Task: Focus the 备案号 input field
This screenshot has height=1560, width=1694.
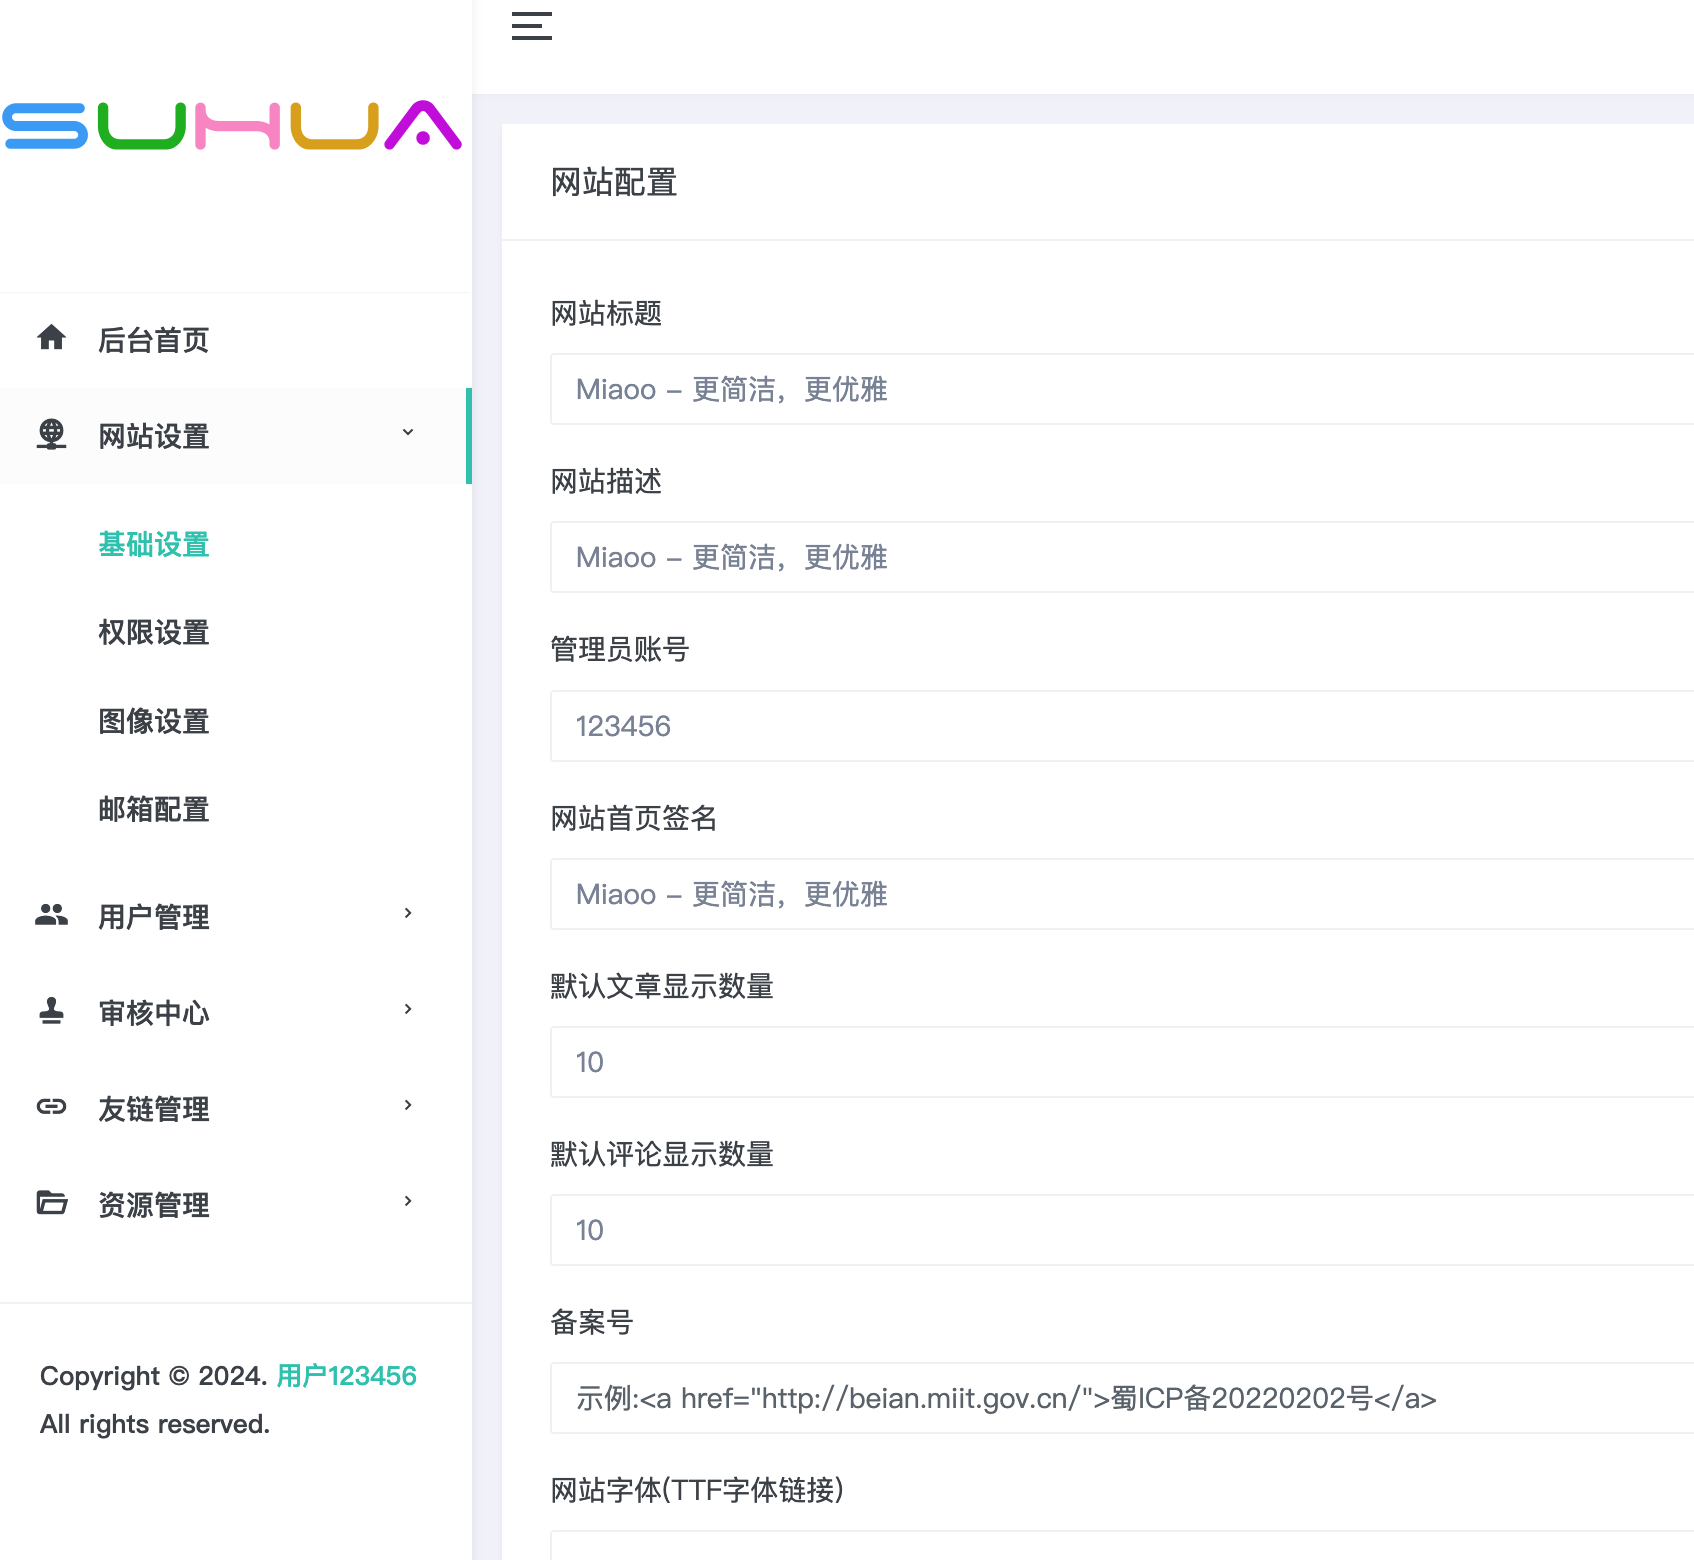Action: [1122, 1398]
